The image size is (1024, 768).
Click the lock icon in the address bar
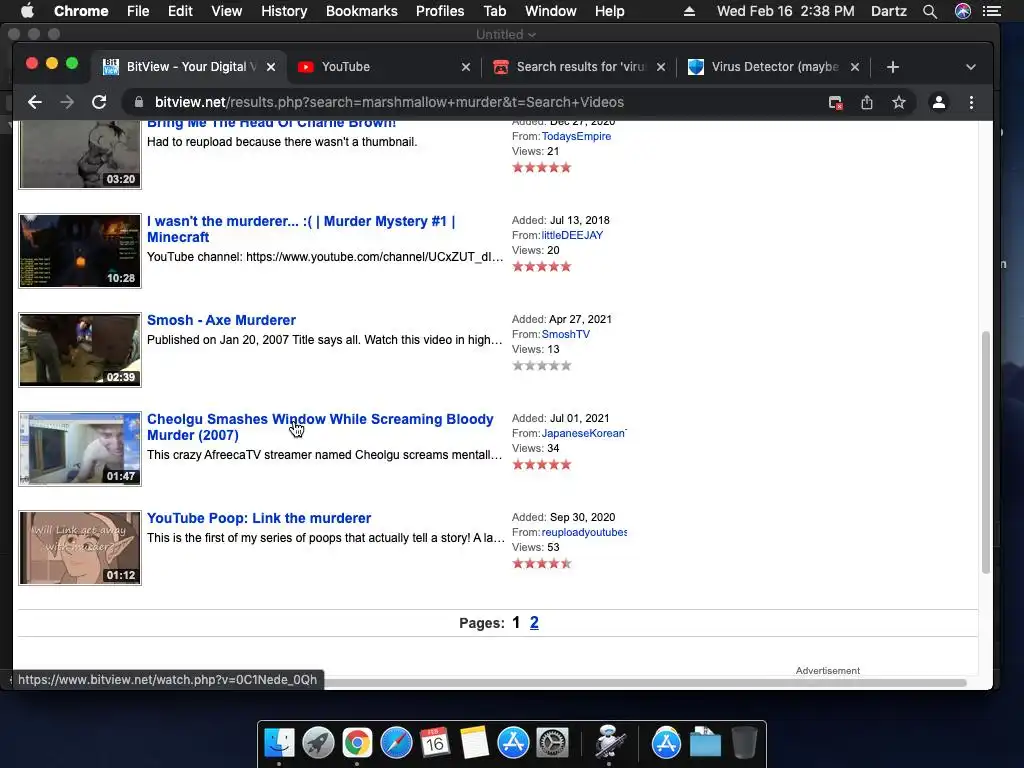point(138,103)
